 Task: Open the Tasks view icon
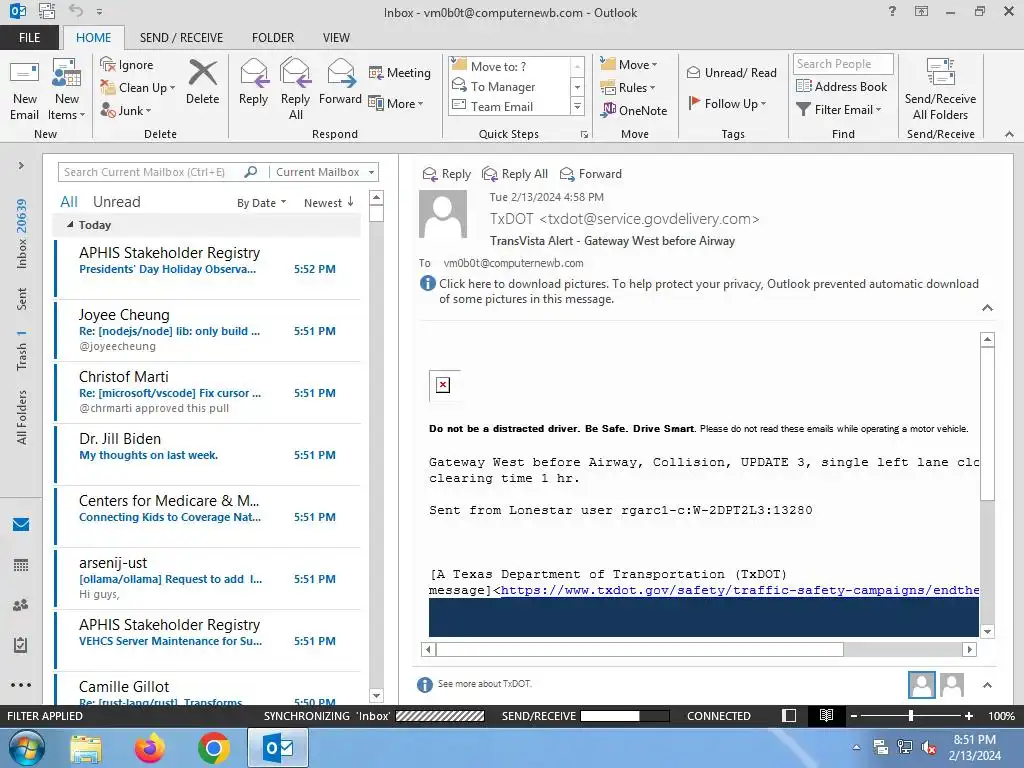tap(21, 645)
